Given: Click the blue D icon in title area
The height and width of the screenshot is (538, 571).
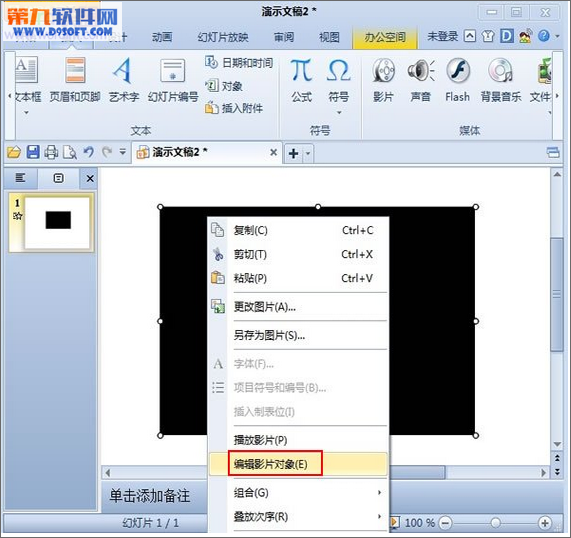Looking at the screenshot, I should pyautogui.click(x=507, y=36).
